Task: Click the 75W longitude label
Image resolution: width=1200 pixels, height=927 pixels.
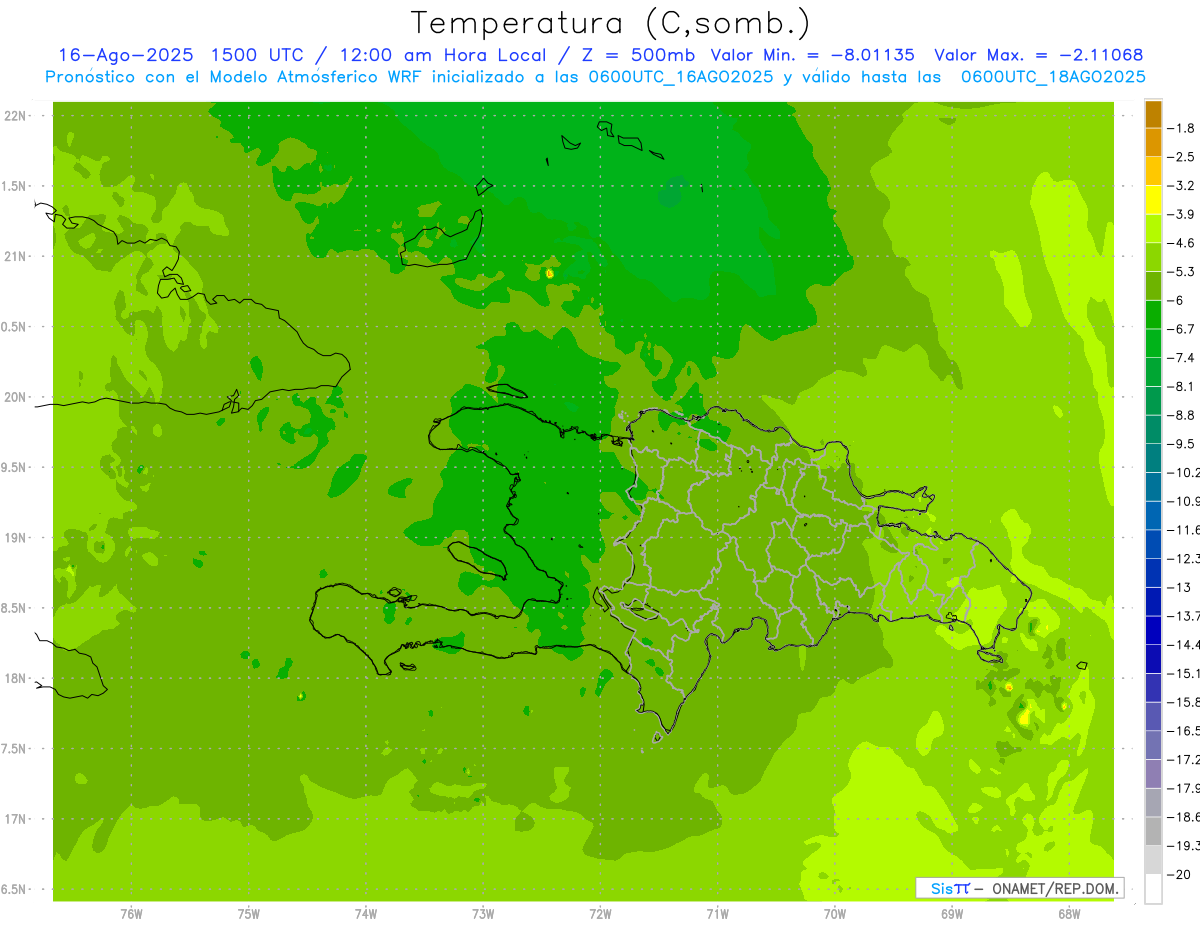Action: [x=249, y=914]
